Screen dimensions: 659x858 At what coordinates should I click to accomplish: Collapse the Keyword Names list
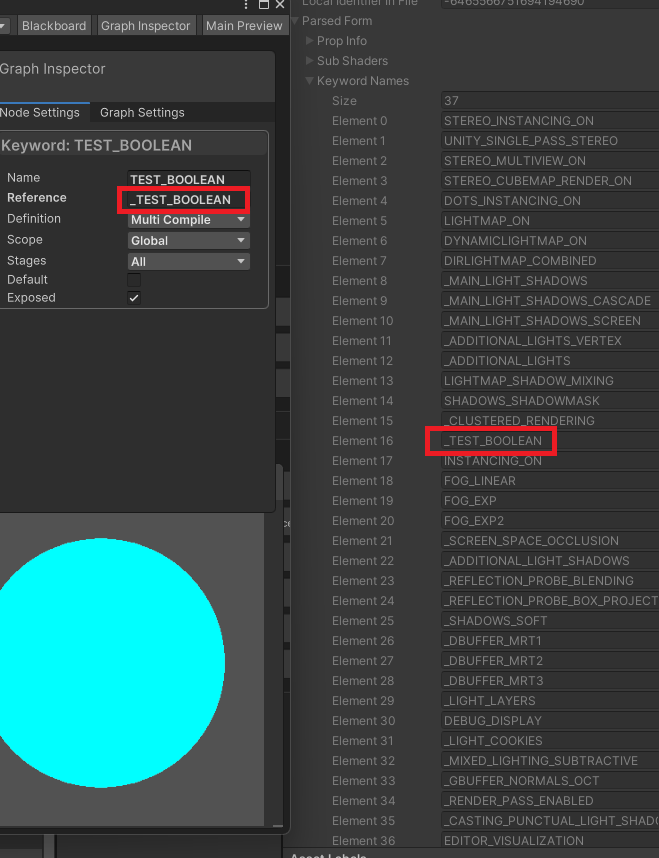(310, 81)
